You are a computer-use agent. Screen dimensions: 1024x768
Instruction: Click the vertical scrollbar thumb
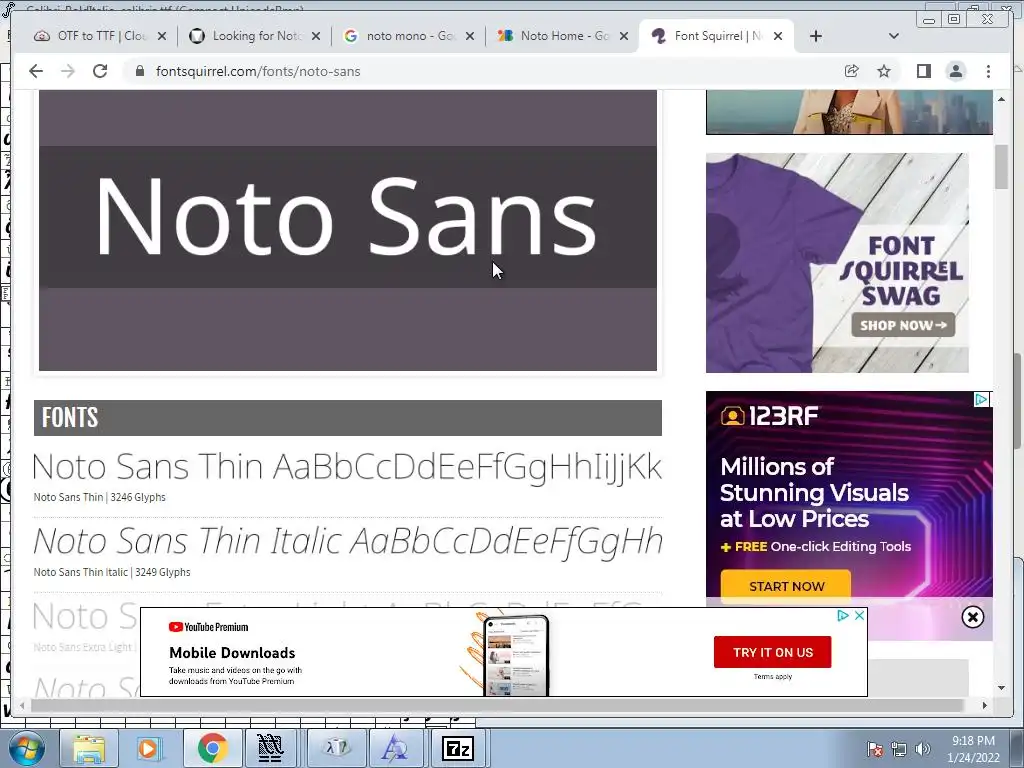tap(1001, 167)
